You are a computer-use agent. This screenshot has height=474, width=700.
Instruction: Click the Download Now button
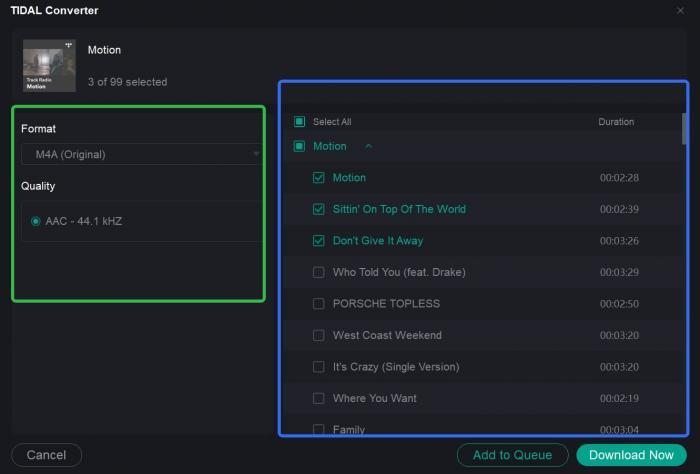[x=631, y=455]
